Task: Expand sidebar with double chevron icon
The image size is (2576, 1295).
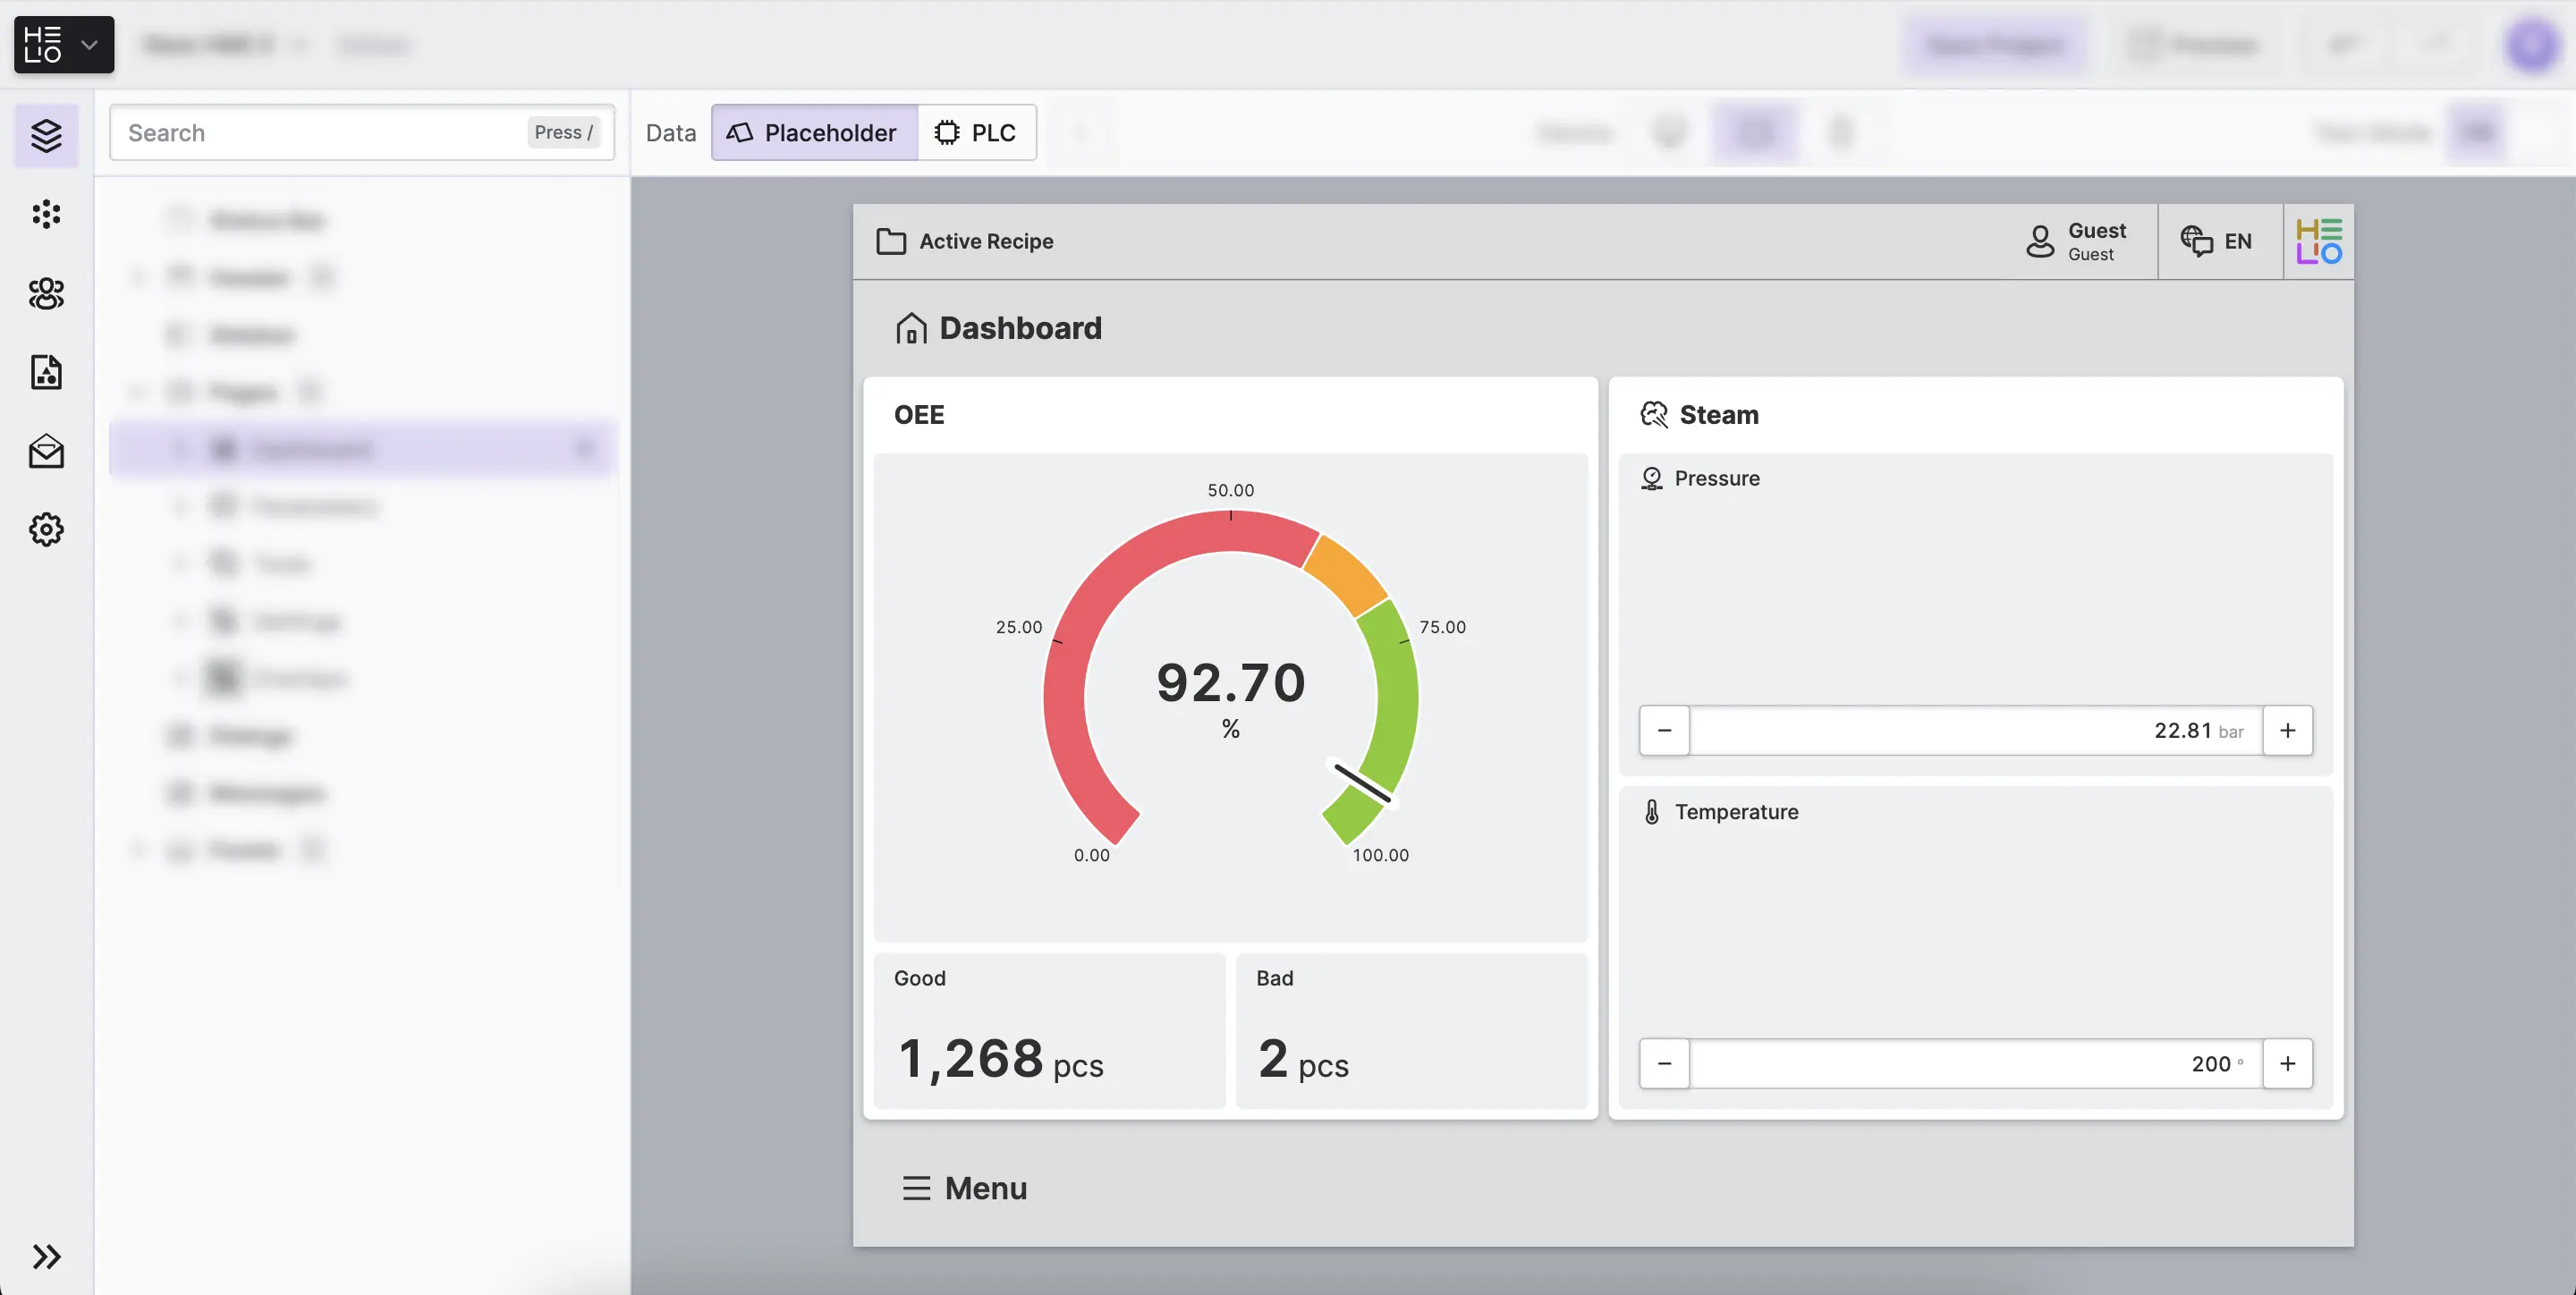Action: 46,1256
